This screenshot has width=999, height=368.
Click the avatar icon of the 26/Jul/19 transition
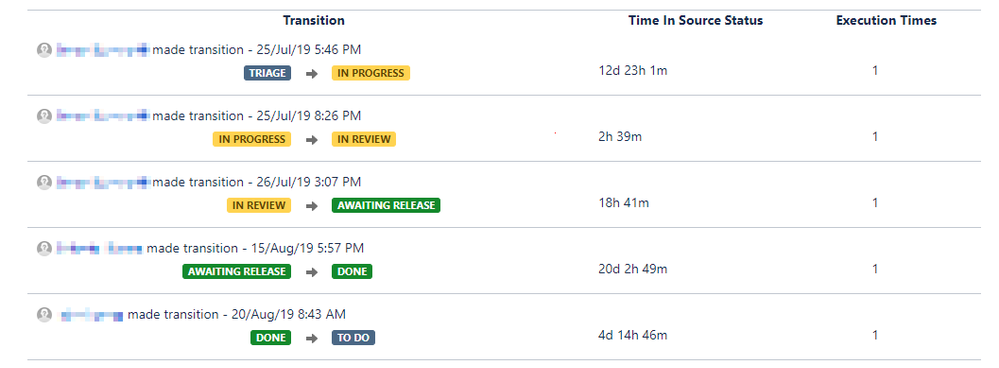point(44,182)
